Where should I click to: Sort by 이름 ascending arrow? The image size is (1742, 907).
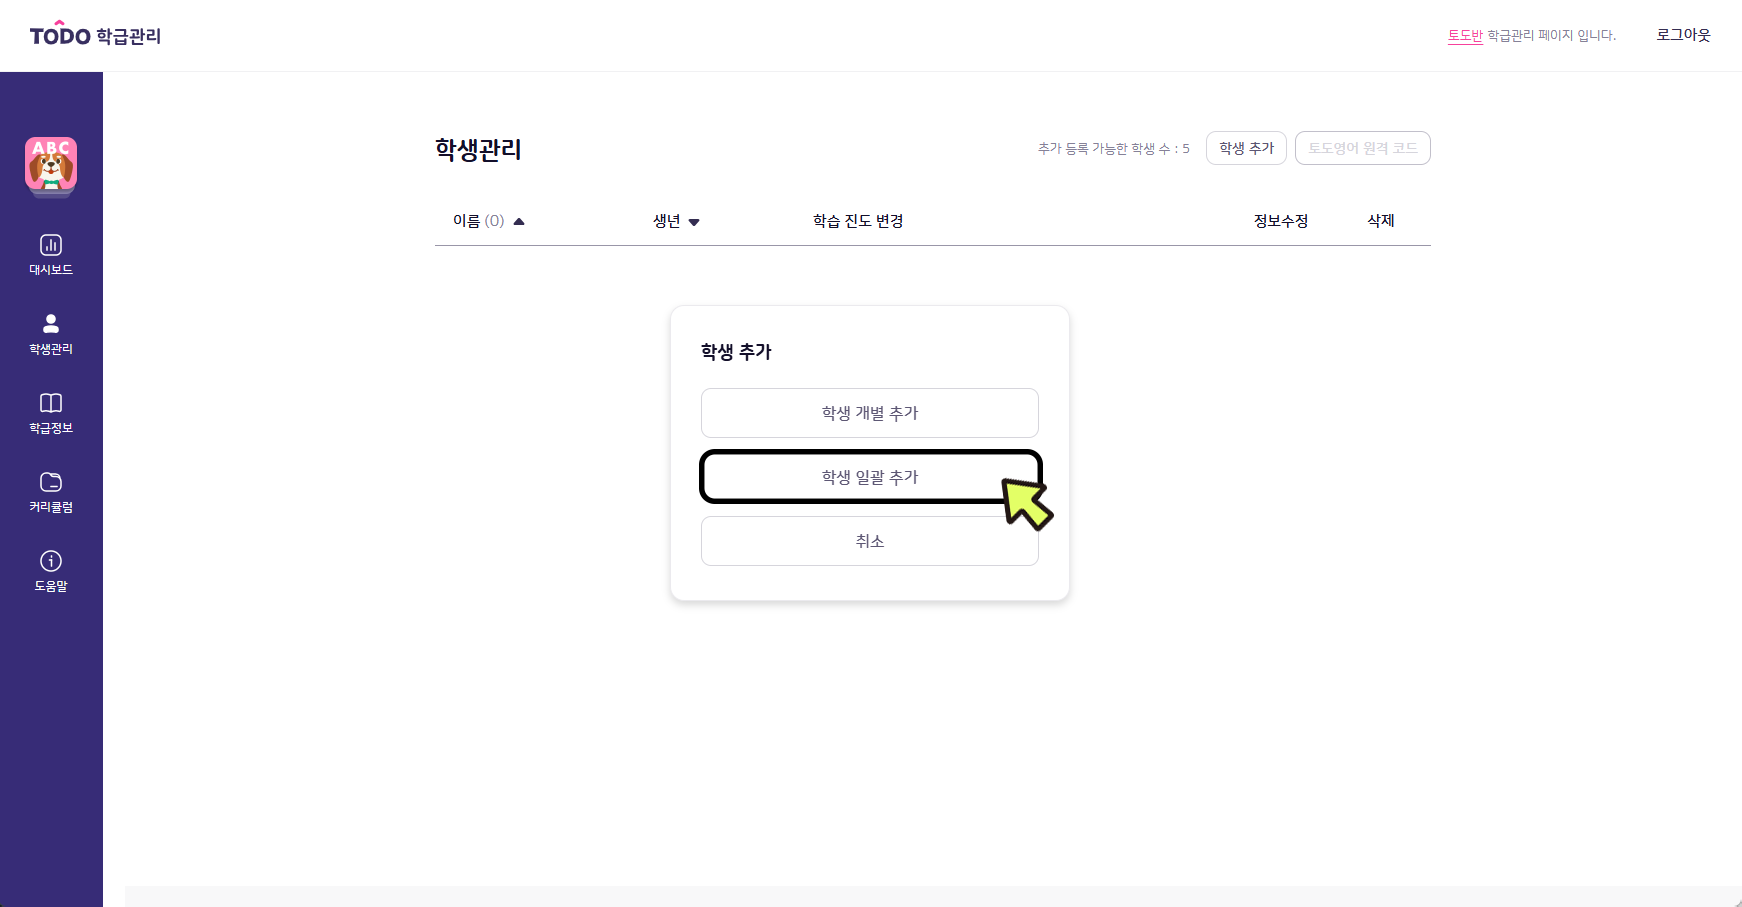[519, 222]
